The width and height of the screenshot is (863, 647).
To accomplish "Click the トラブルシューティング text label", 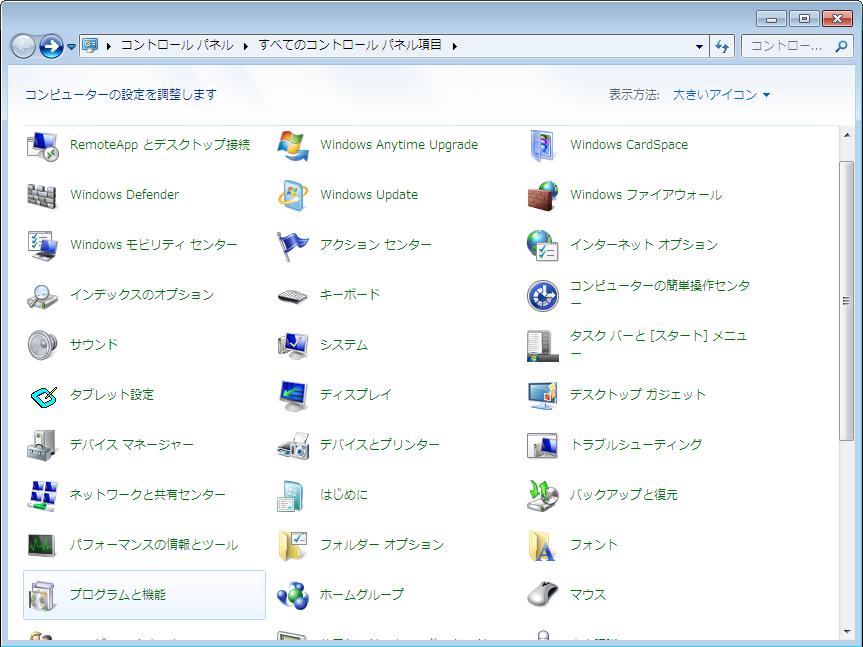I will click(x=636, y=445).
